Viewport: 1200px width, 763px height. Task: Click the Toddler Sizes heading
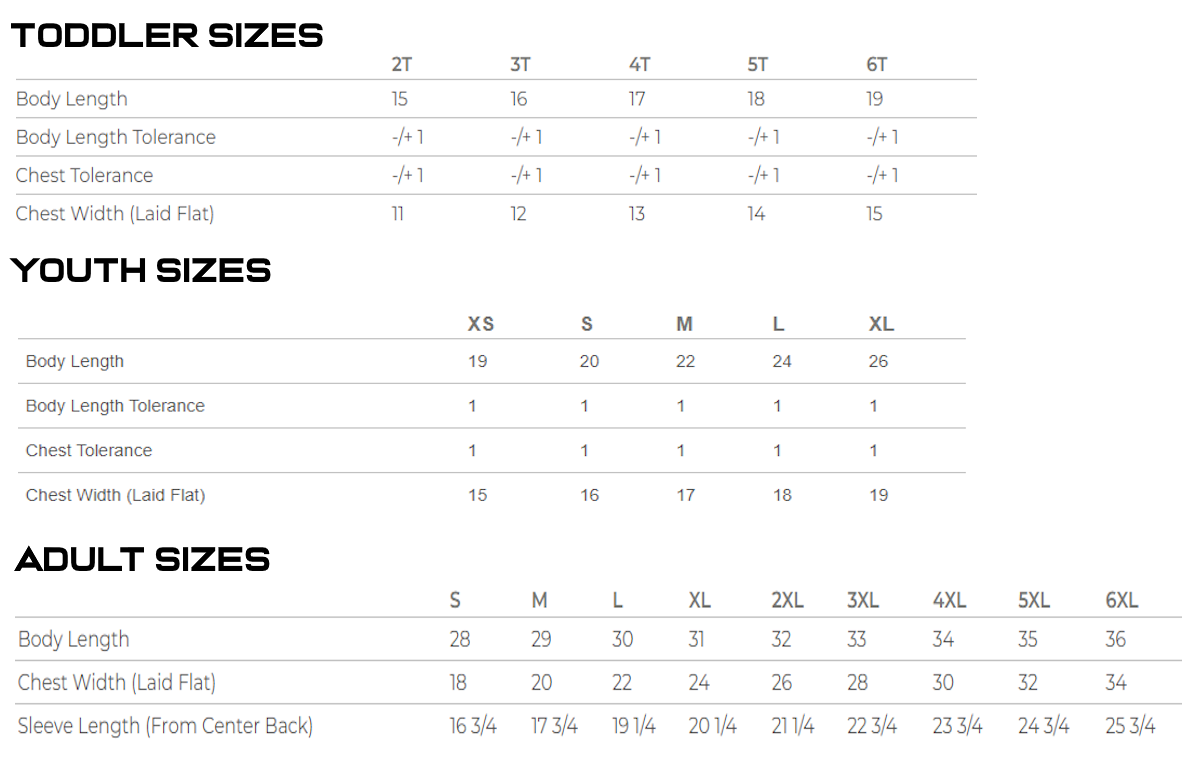coord(167,36)
